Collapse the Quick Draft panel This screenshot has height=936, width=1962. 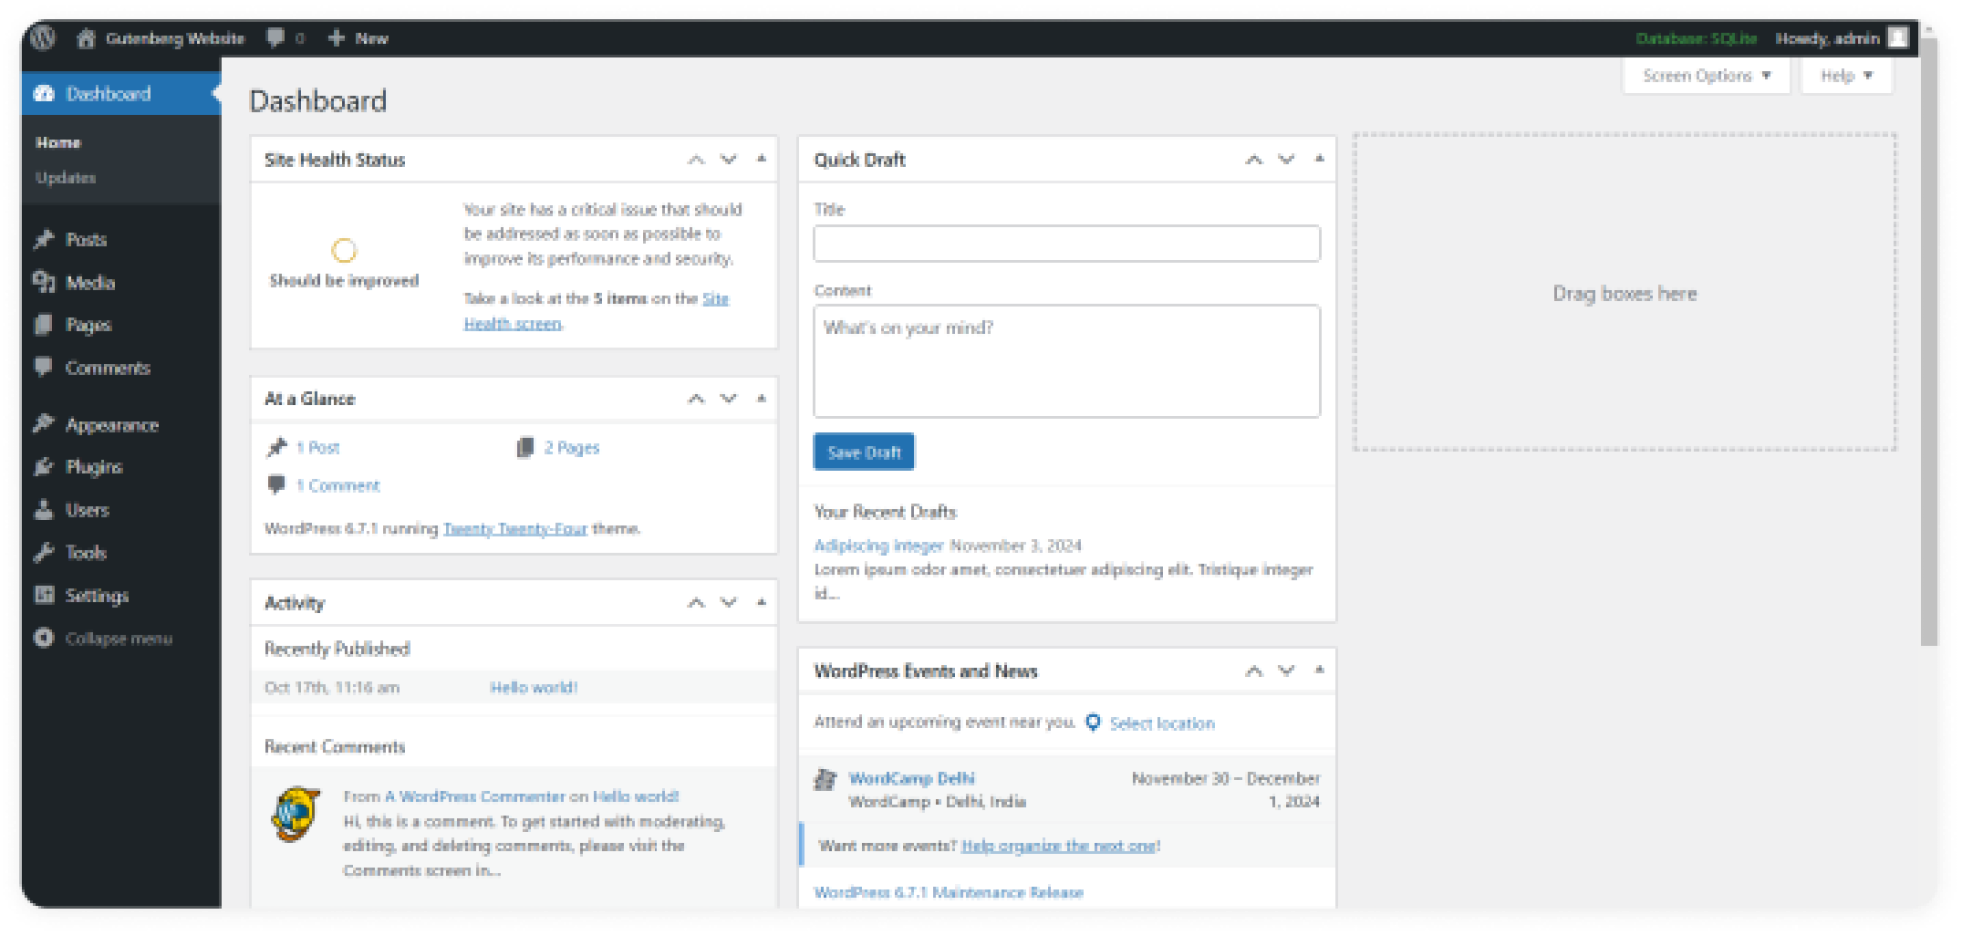1320,159
